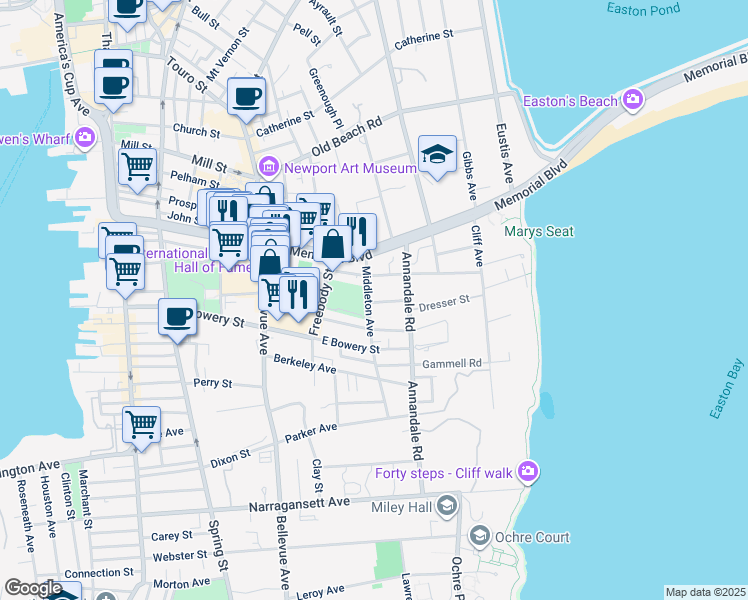The height and width of the screenshot is (600, 748).
Task: Select the shopping cart marker by the waterfront piers
Action: 125,272
